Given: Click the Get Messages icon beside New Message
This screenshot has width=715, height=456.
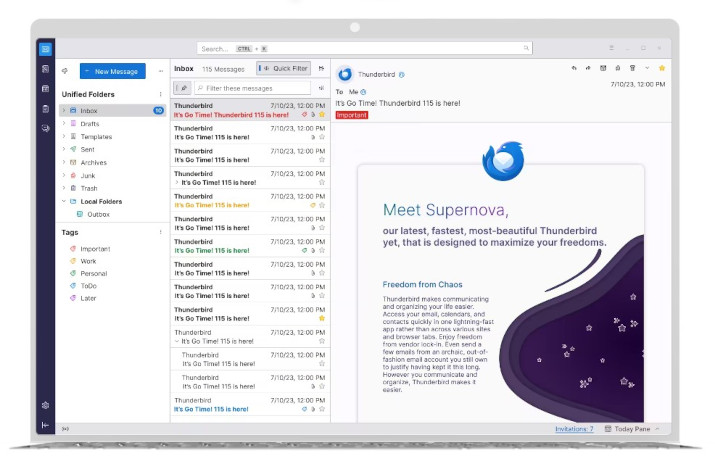Looking at the screenshot, I should (x=65, y=71).
